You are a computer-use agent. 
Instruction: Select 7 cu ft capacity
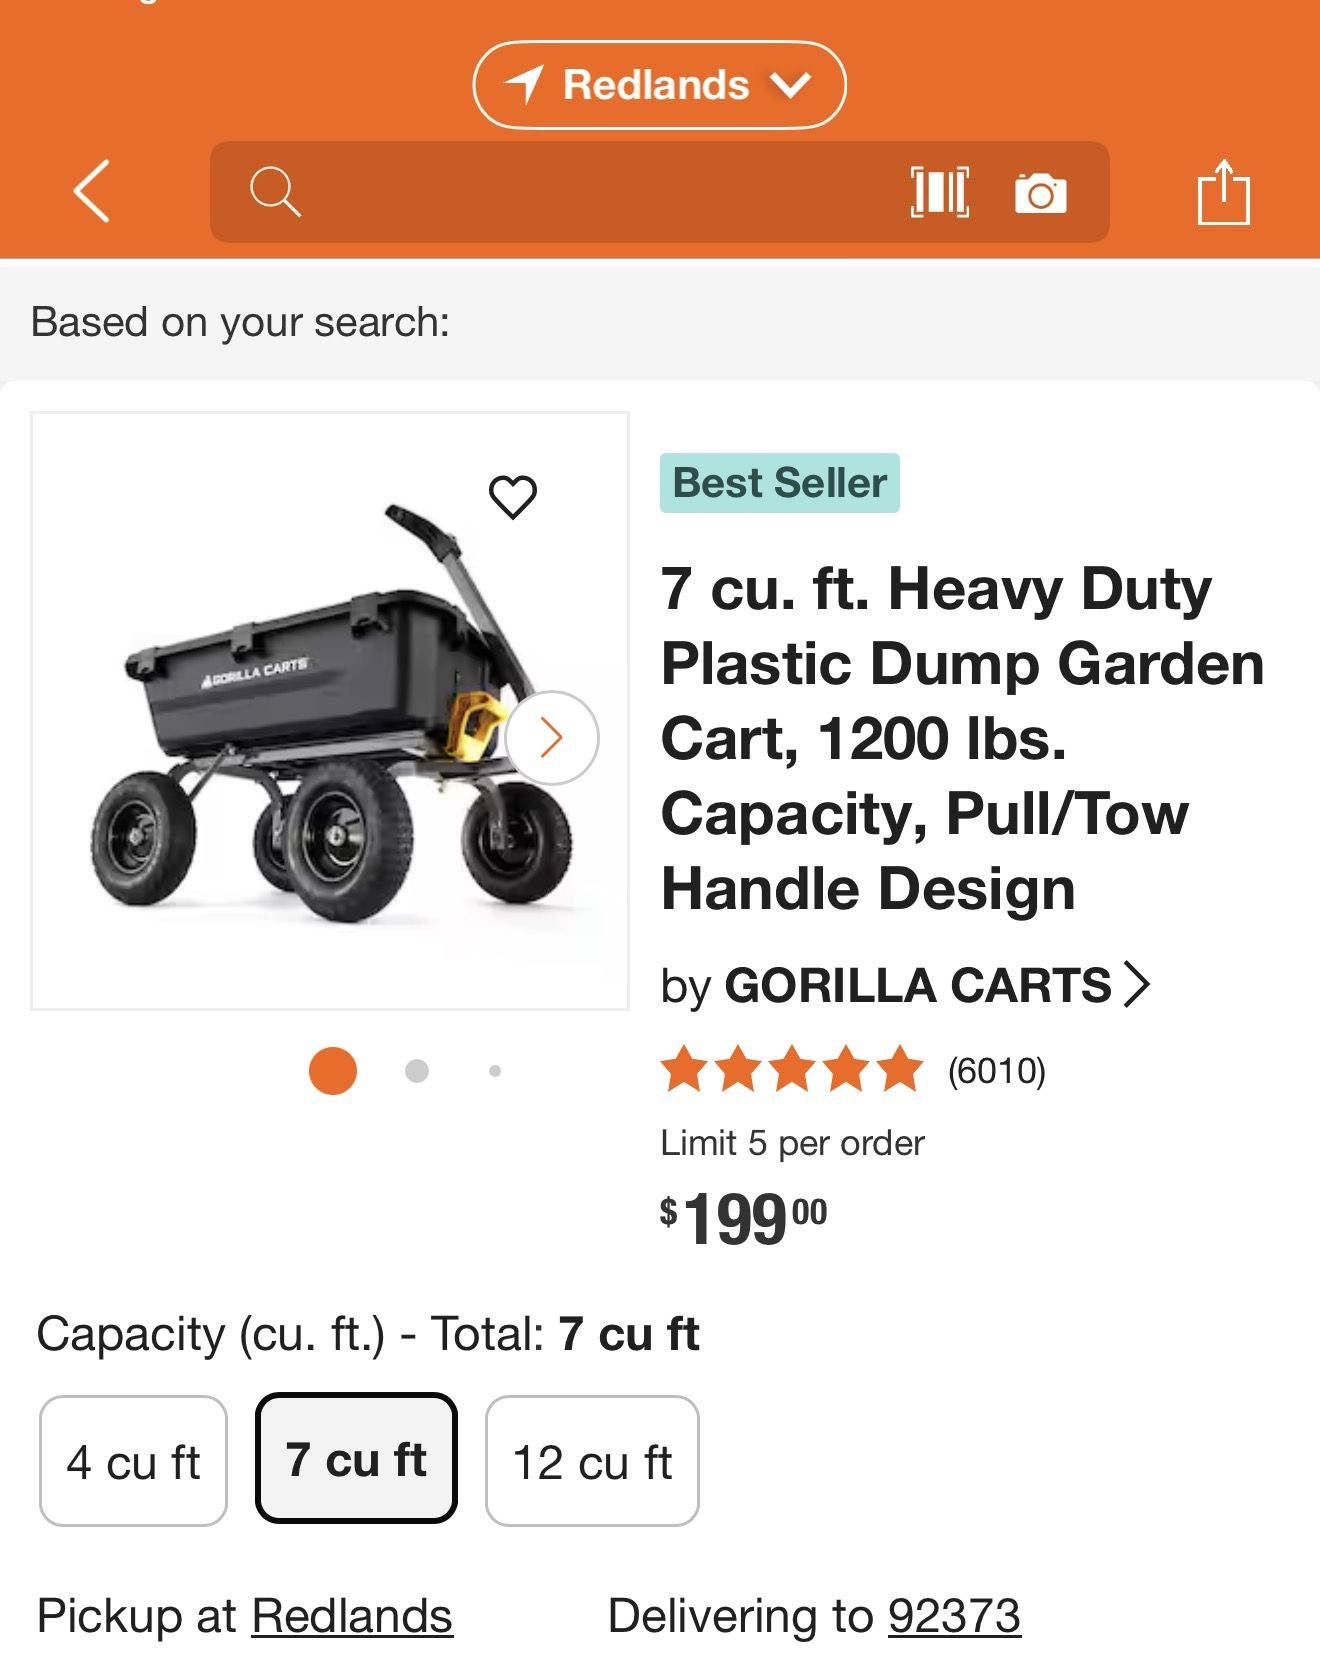click(x=356, y=1459)
